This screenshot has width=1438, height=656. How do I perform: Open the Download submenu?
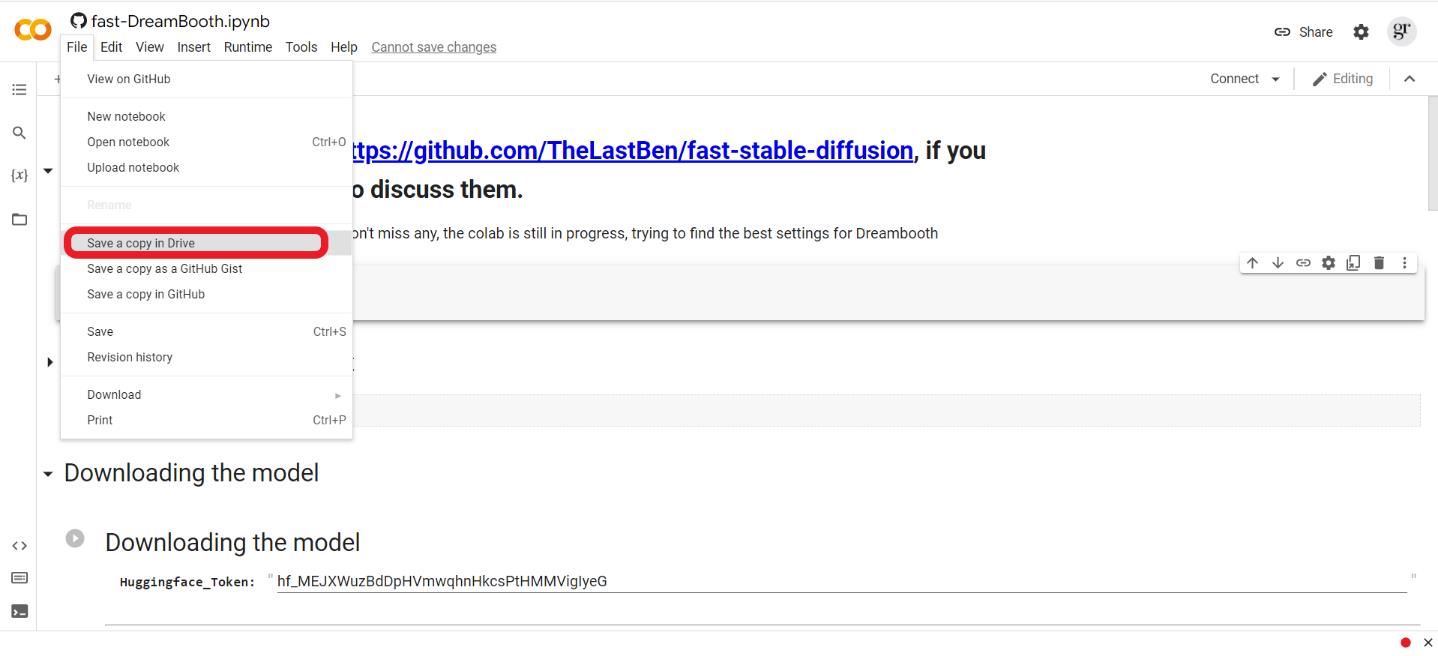click(x=206, y=395)
